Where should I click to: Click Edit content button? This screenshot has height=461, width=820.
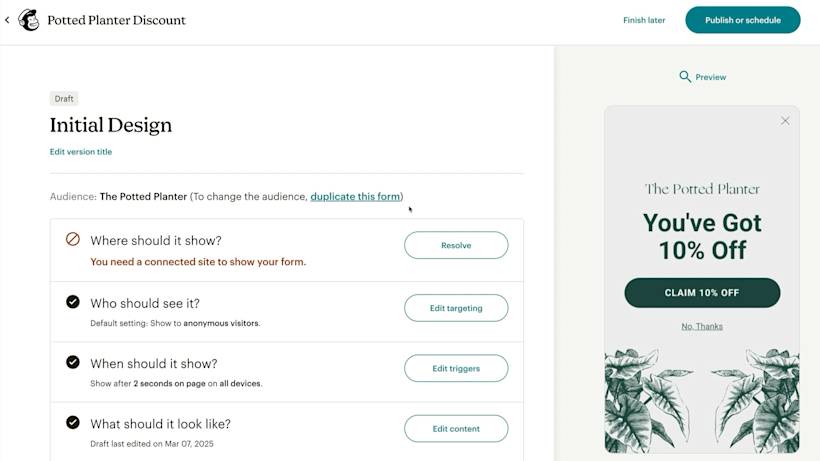pos(456,429)
